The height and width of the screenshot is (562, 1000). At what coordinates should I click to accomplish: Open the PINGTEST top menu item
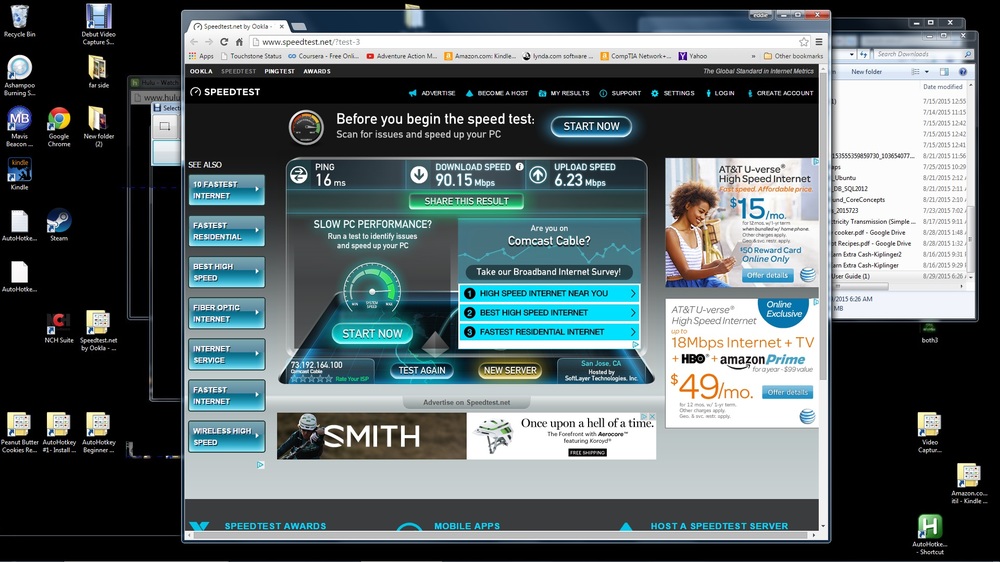coord(279,71)
